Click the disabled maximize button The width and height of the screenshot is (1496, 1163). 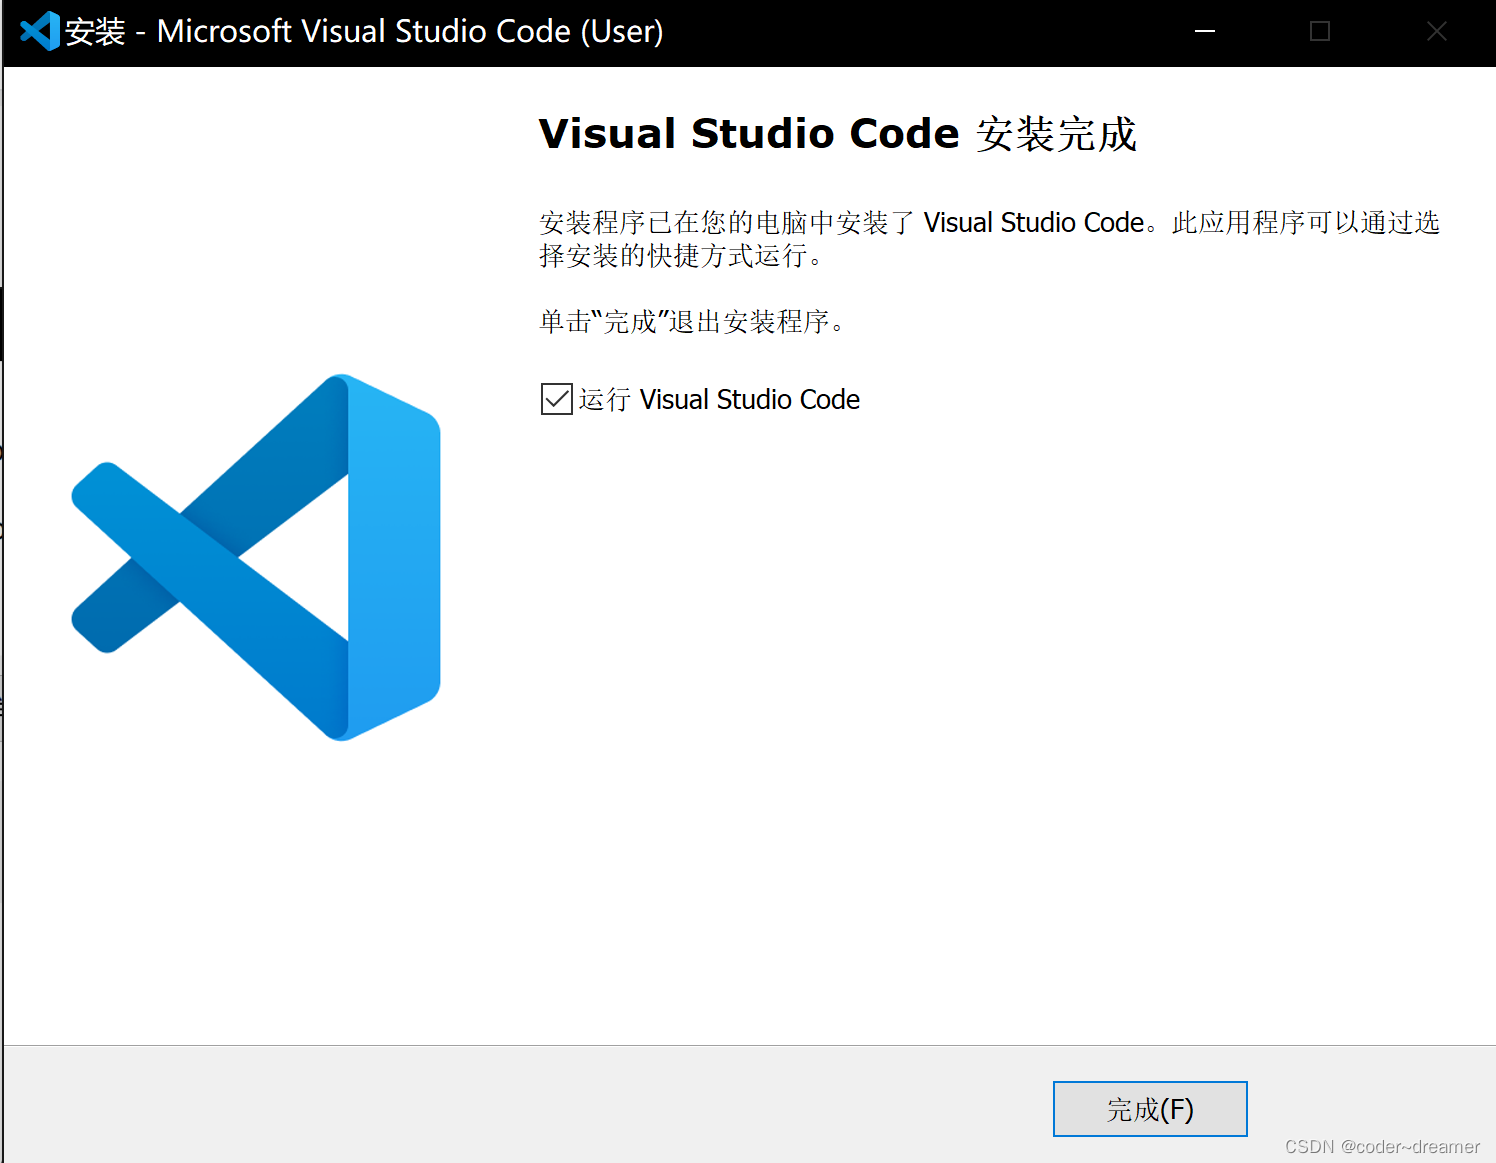(1320, 31)
